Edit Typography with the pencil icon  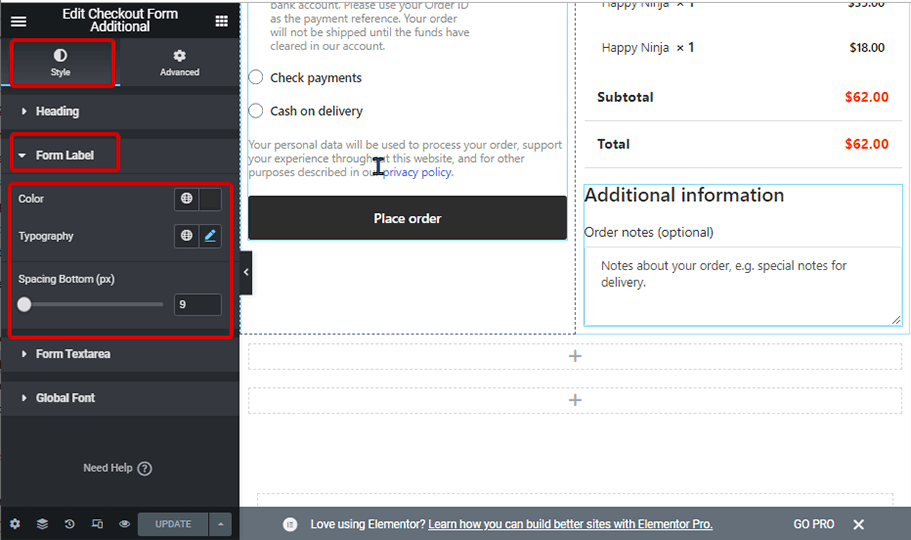click(210, 236)
